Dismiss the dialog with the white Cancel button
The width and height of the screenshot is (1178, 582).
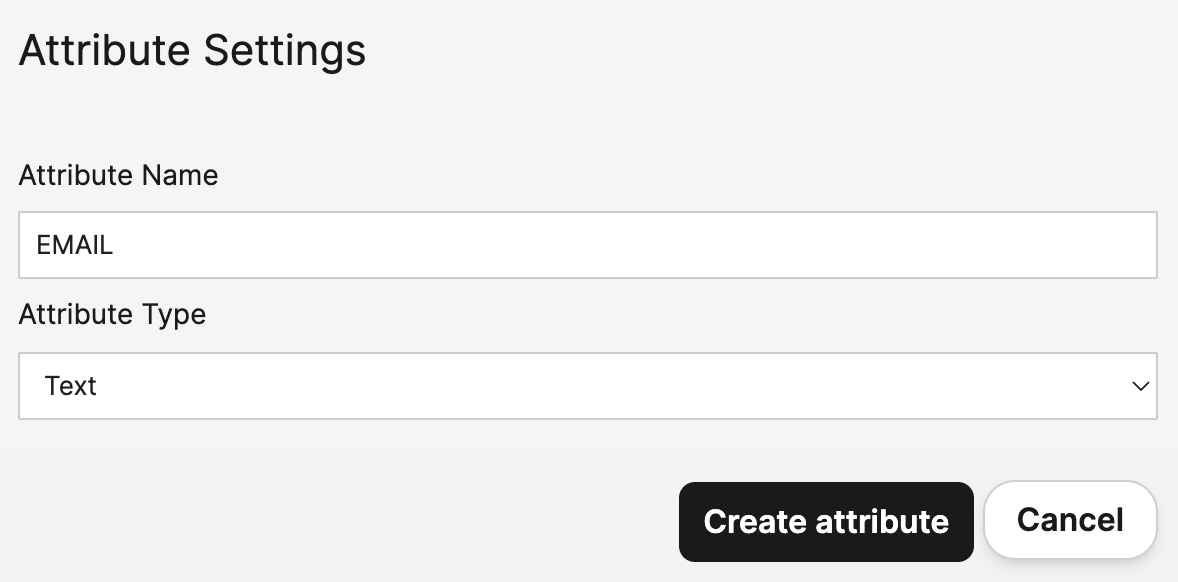1070,520
